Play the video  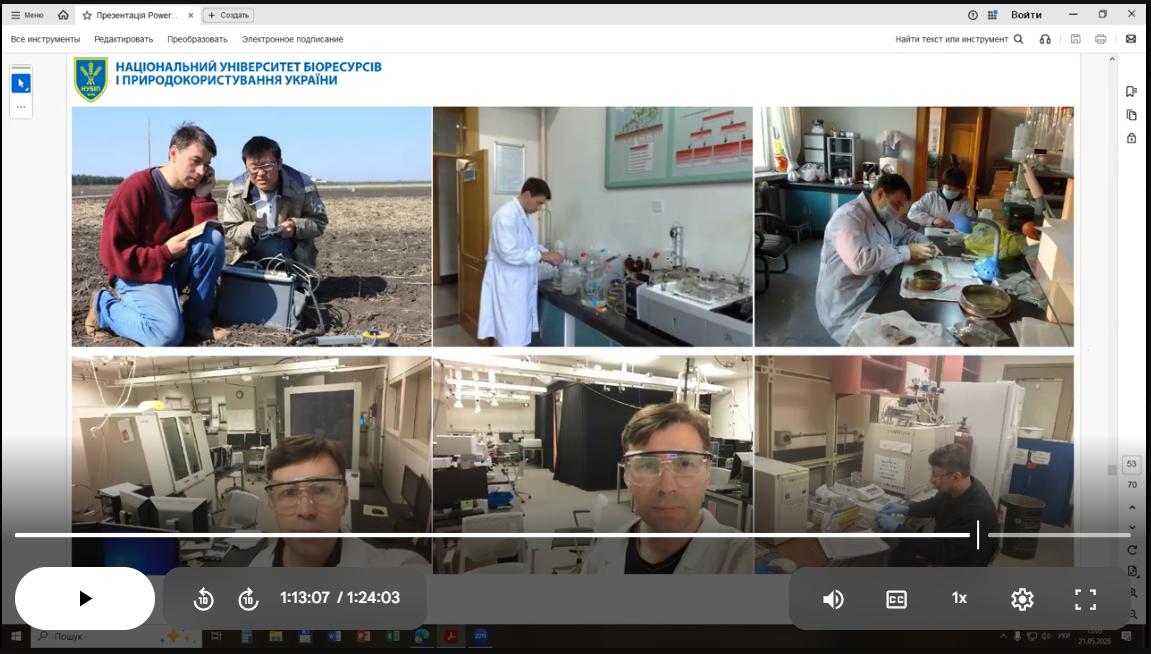click(84, 598)
